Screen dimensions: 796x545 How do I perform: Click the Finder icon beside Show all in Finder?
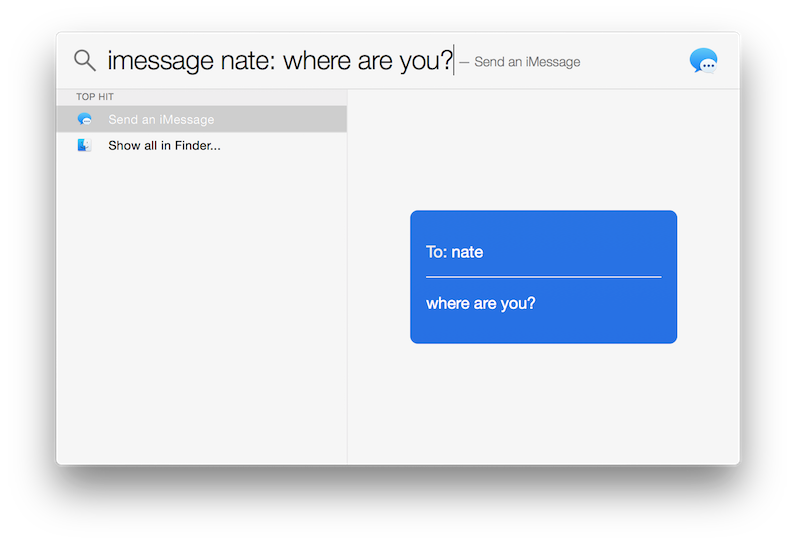tap(85, 146)
